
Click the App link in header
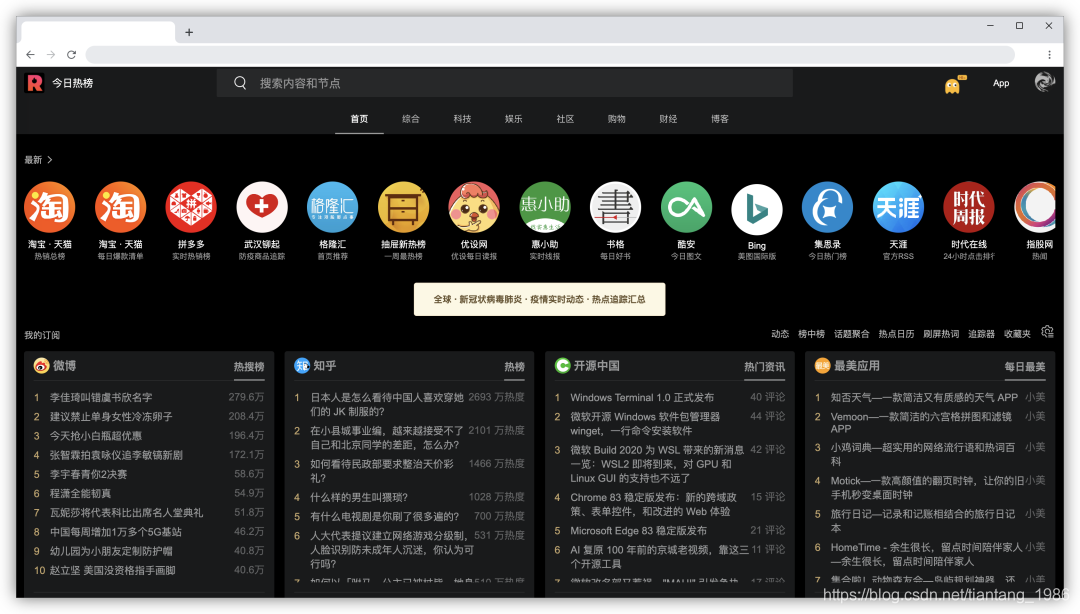pyautogui.click(x=1001, y=83)
